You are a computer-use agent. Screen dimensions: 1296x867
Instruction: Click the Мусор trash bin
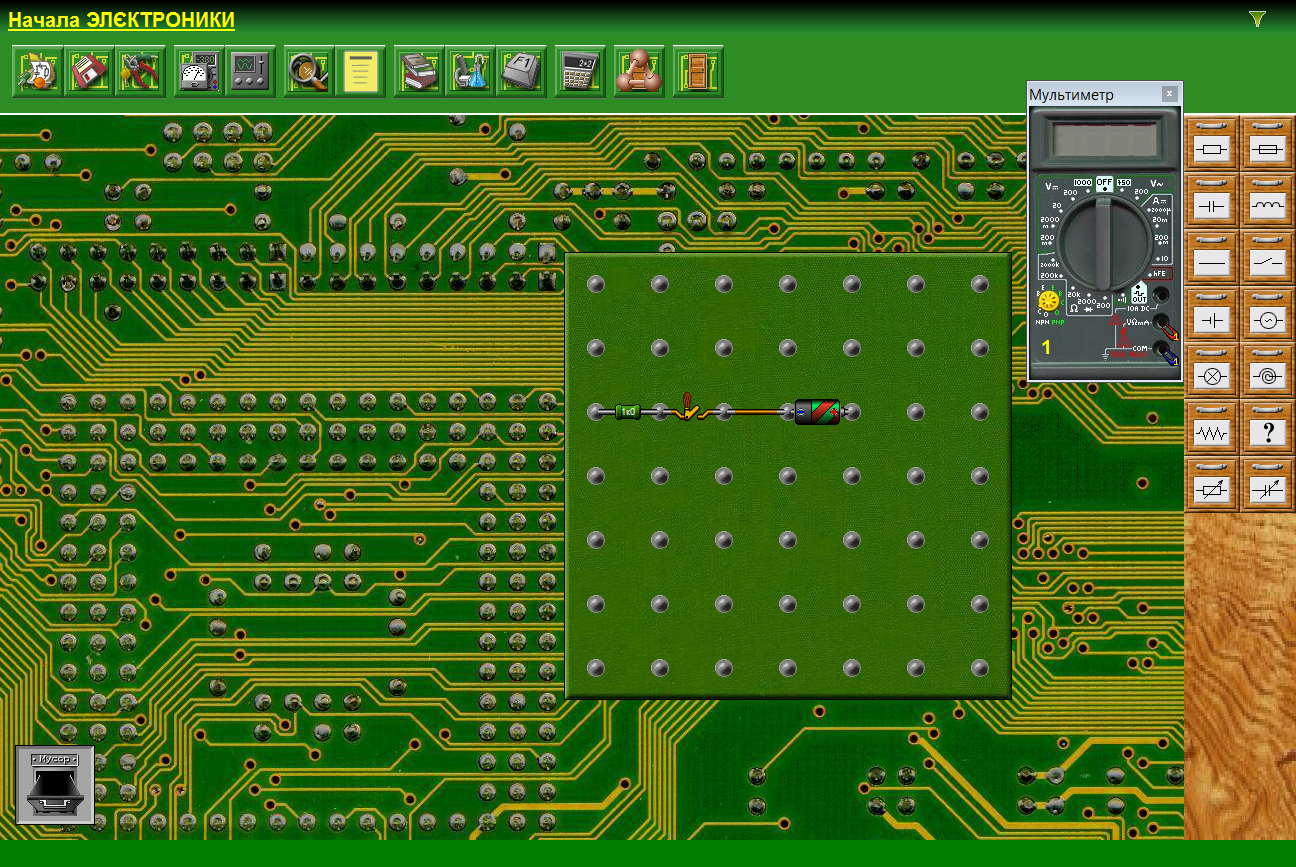(x=55, y=785)
